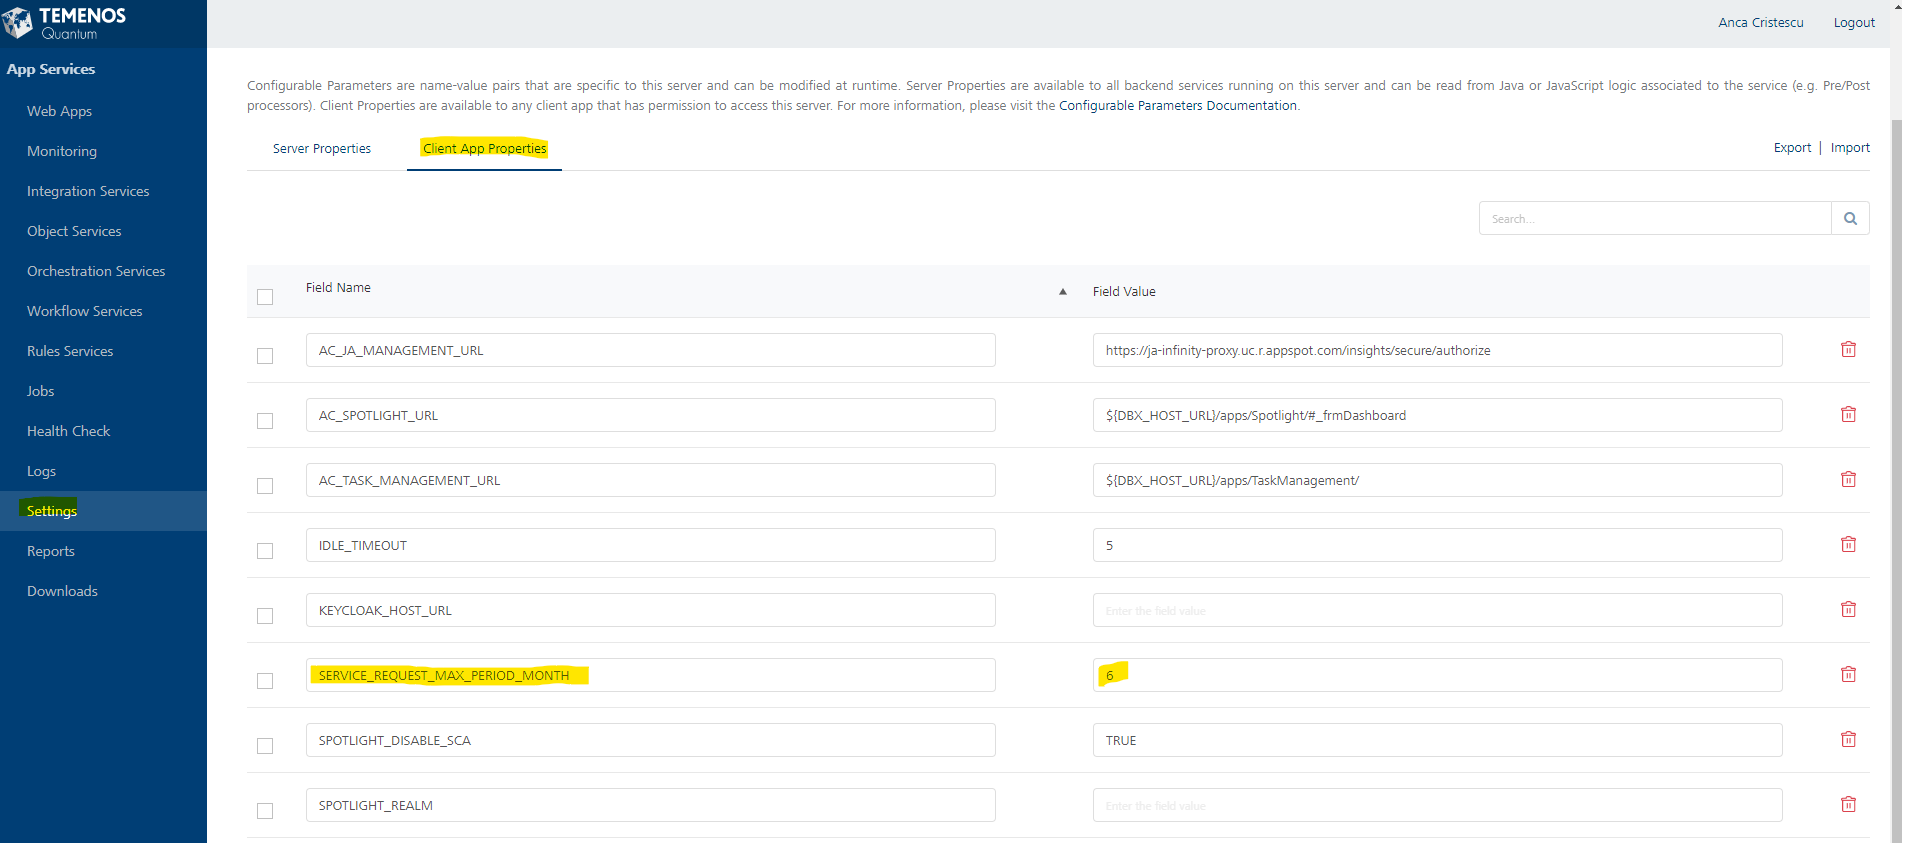
Task: Toggle the select-all checkbox in header
Action: [265, 297]
